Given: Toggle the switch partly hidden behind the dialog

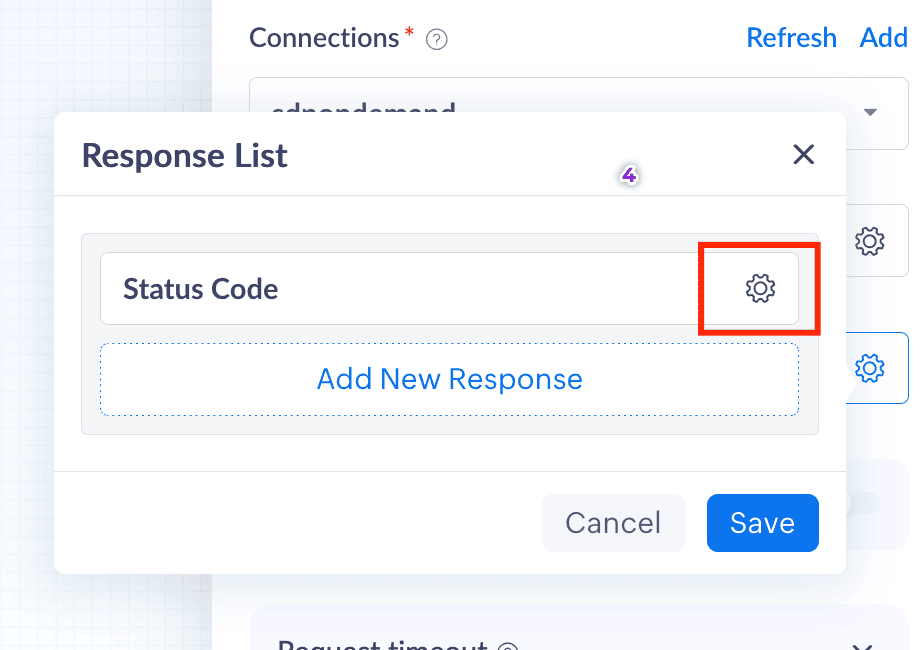Looking at the screenshot, I should (x=862, y=503).
